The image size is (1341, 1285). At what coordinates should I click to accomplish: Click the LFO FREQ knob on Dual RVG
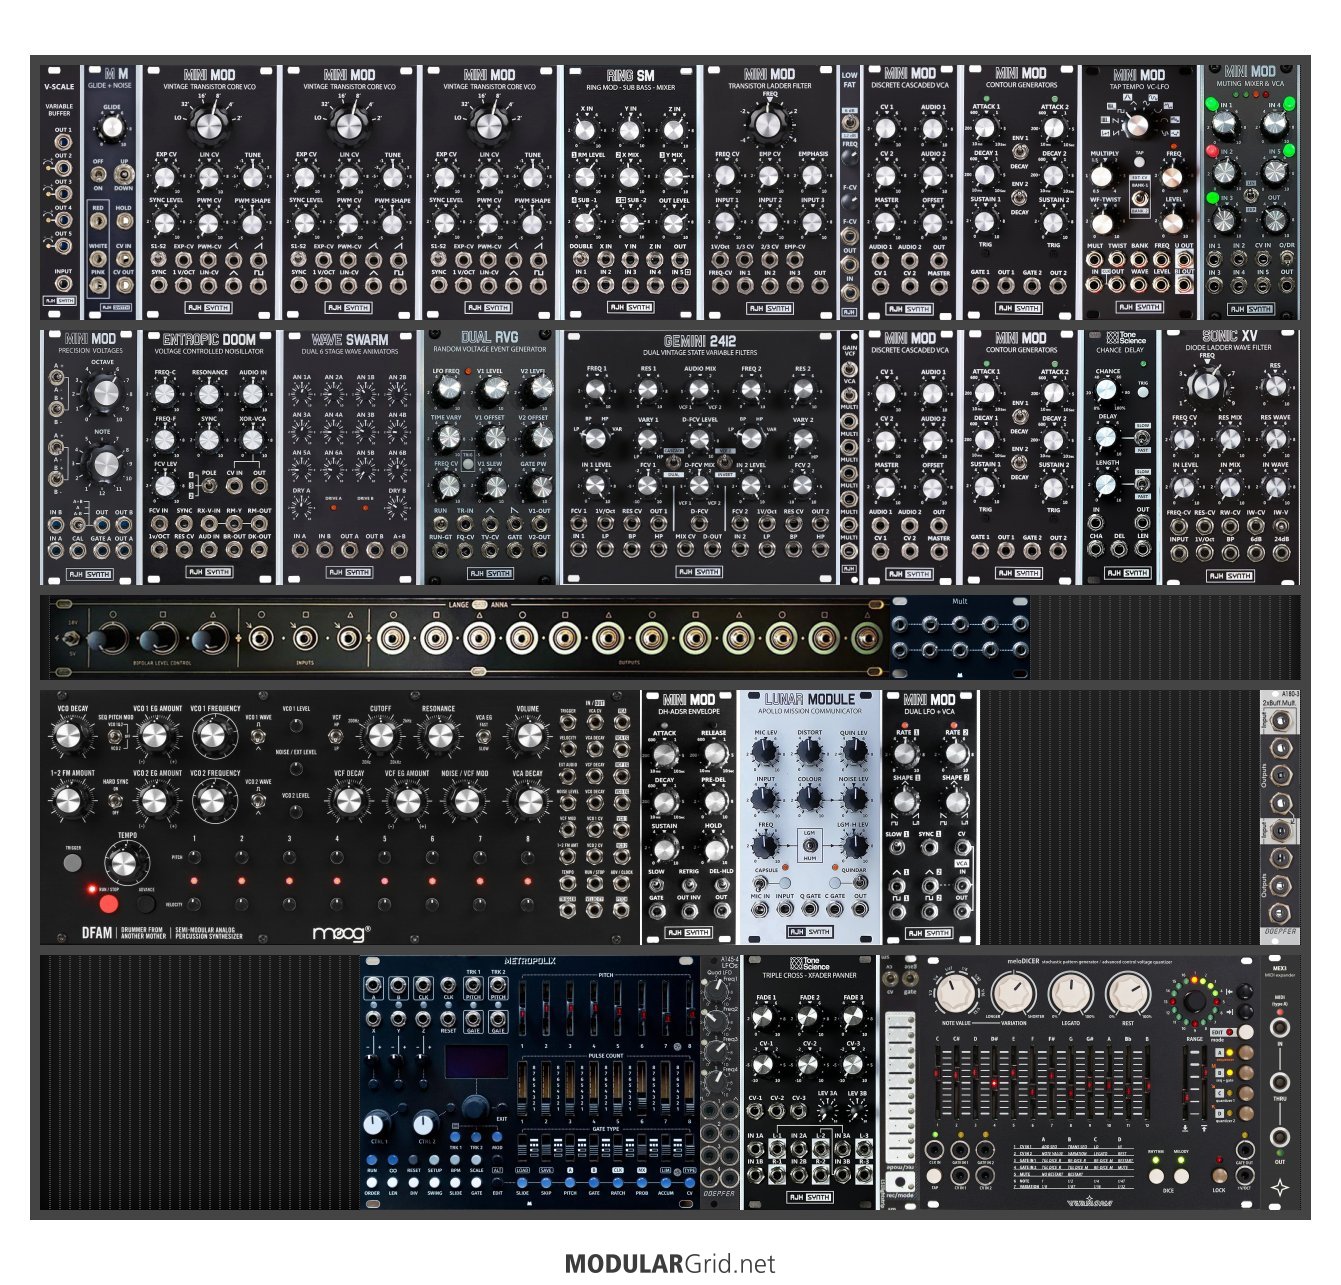tap(447, 391)
